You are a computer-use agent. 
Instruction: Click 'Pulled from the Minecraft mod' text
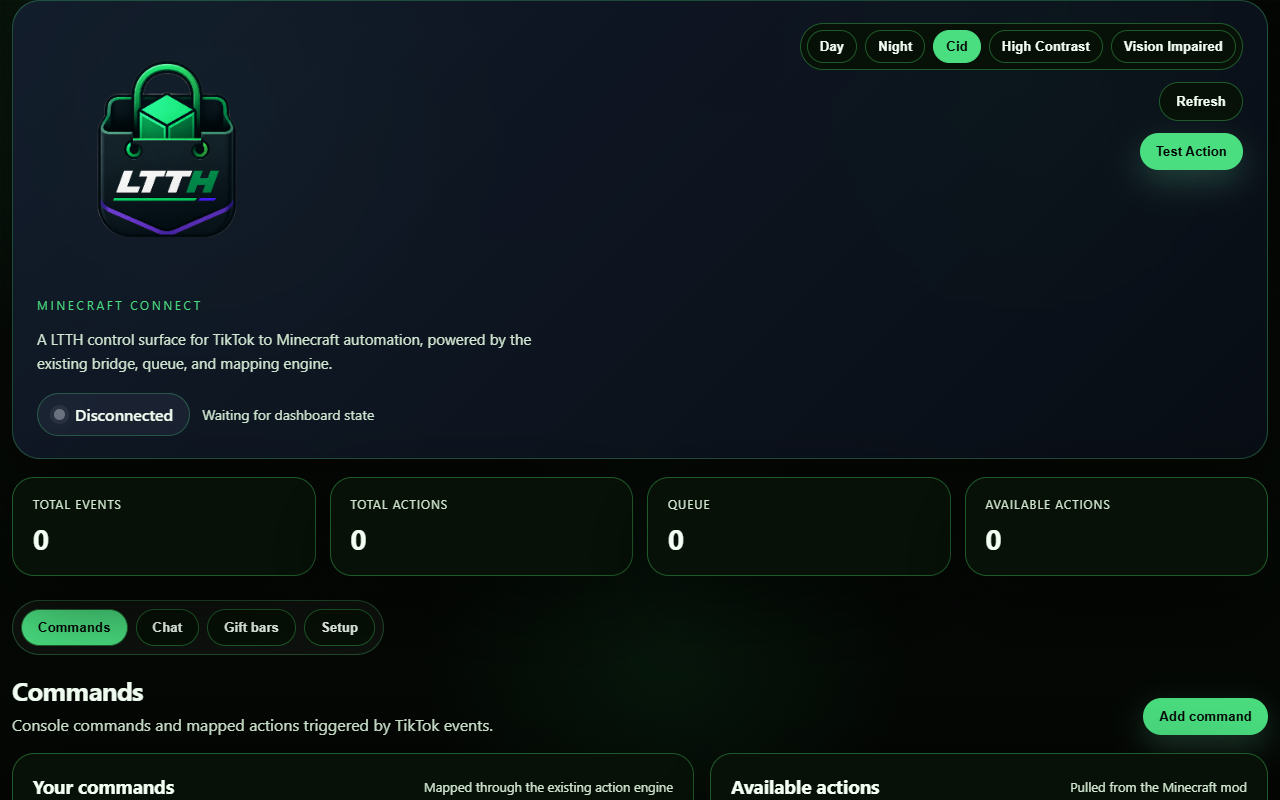[x=1158, y=788]
